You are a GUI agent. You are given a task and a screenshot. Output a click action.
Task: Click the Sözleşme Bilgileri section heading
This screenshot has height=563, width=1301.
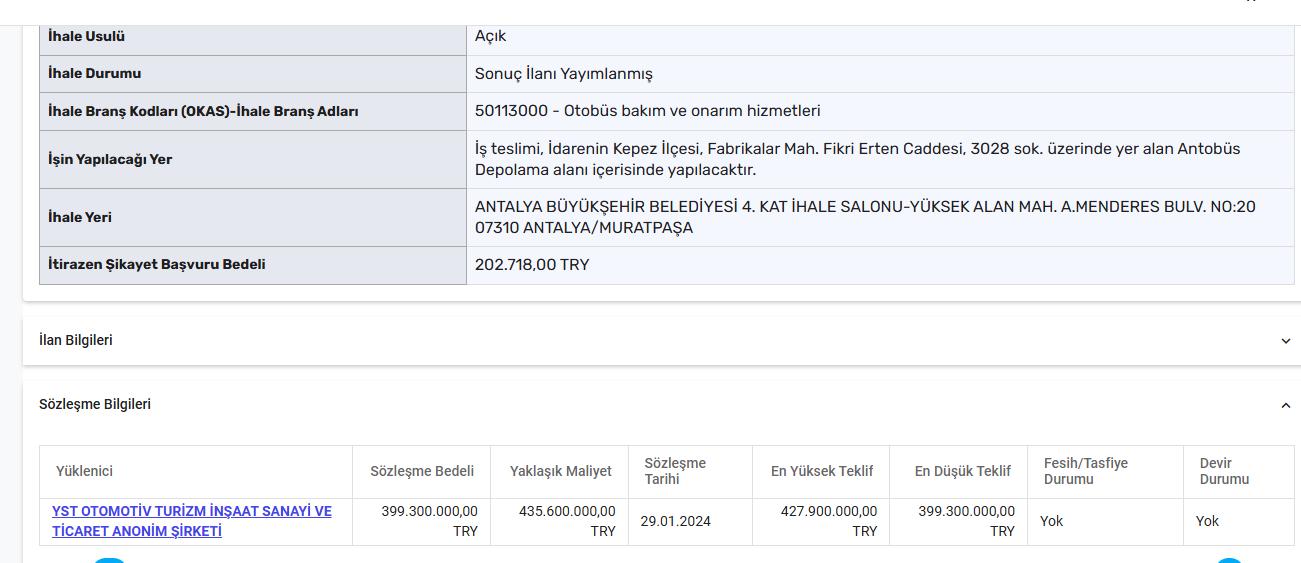[95, 404]
